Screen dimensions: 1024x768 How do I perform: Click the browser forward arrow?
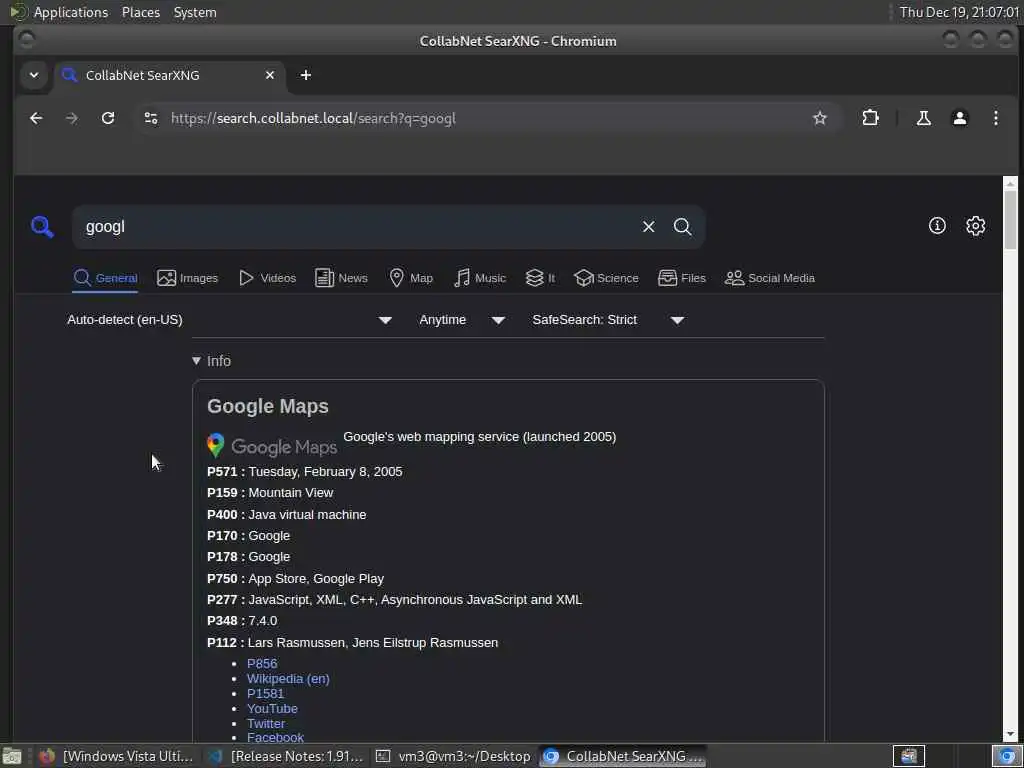72,118
